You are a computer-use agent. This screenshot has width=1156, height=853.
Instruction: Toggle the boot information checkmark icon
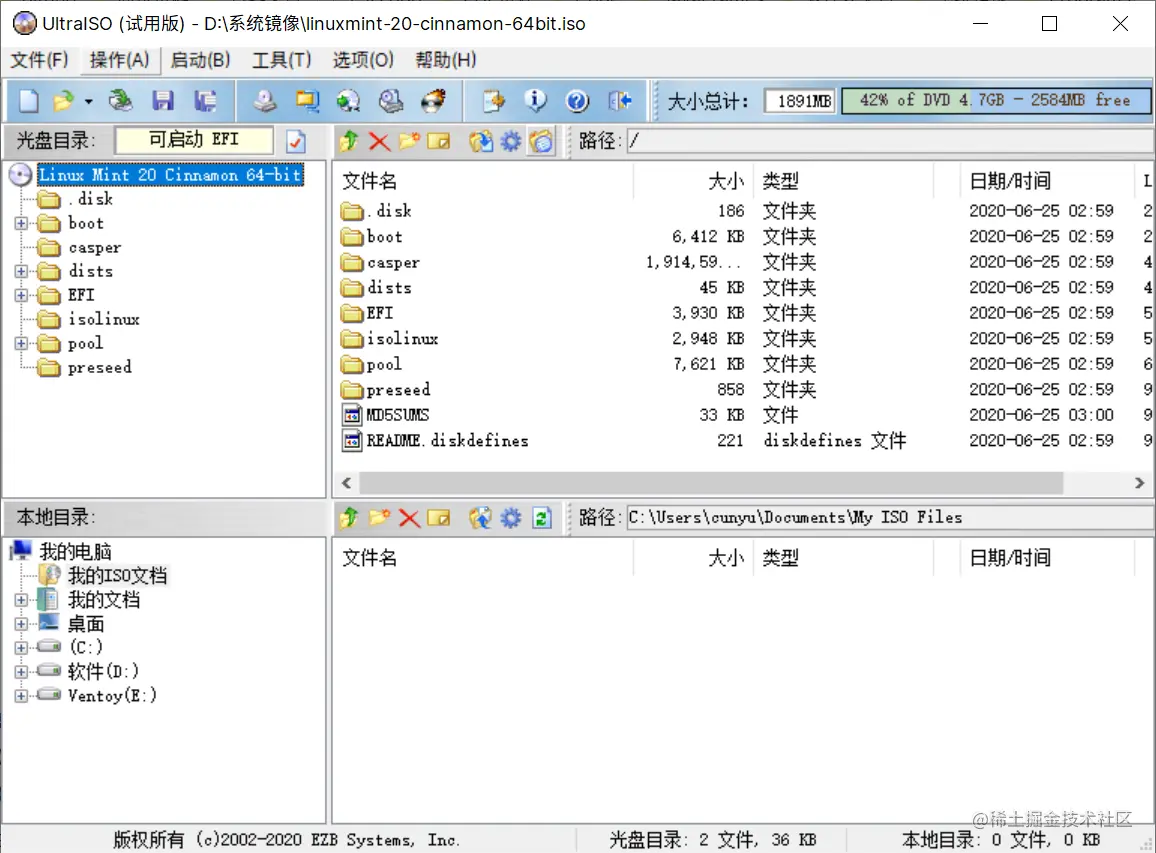click(296, 141)
